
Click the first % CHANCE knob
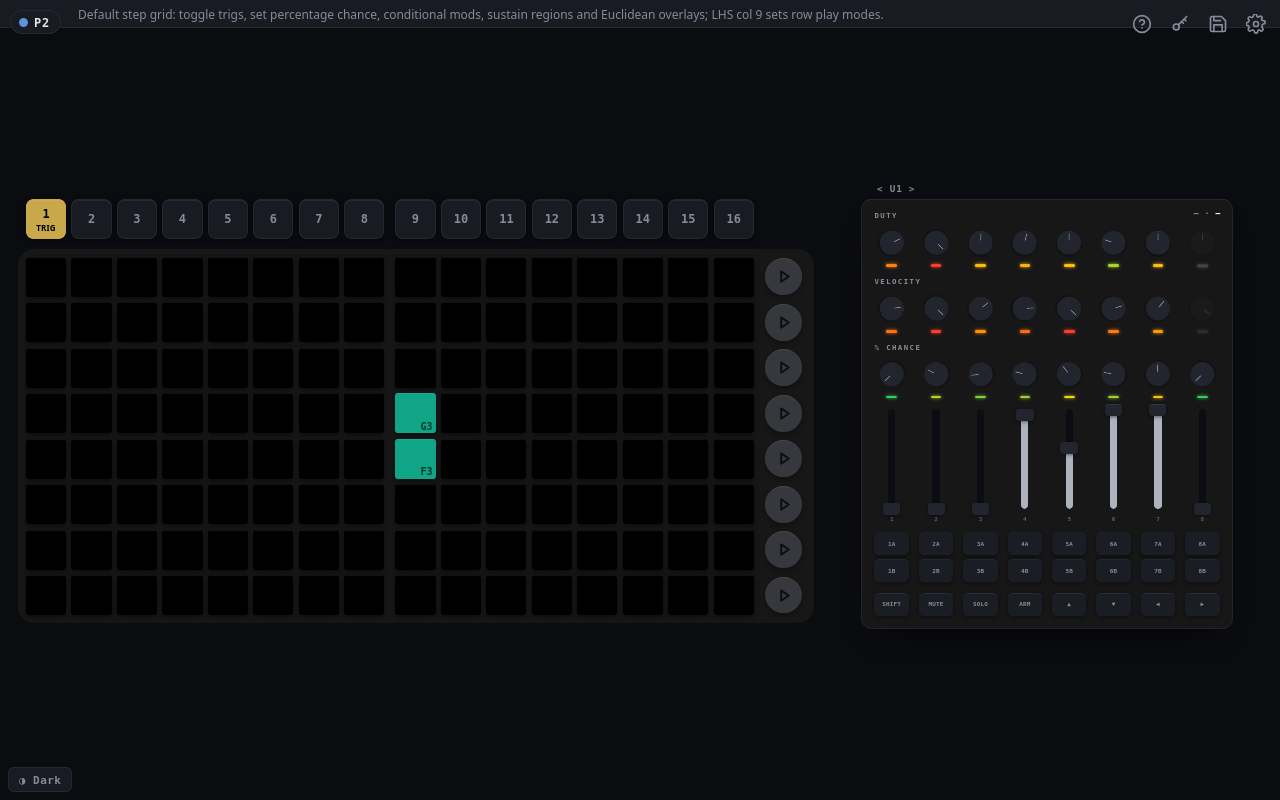pyautogui.click(x=891, y=374)
